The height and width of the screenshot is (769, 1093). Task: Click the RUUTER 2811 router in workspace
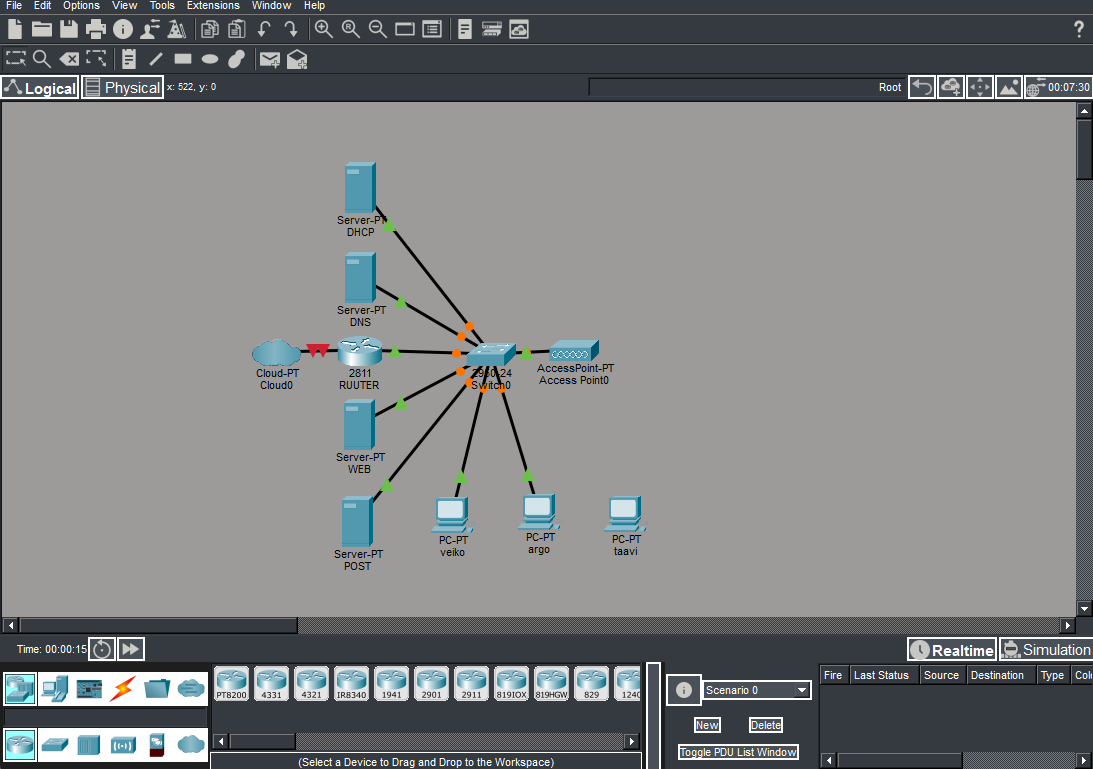[x=360, y=351]
